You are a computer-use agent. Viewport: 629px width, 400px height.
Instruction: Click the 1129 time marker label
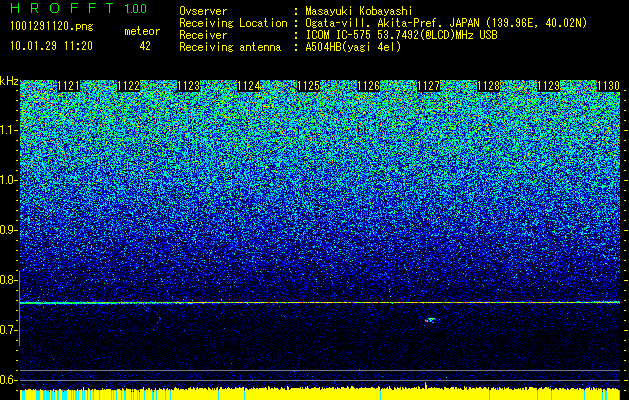point(548,86)
